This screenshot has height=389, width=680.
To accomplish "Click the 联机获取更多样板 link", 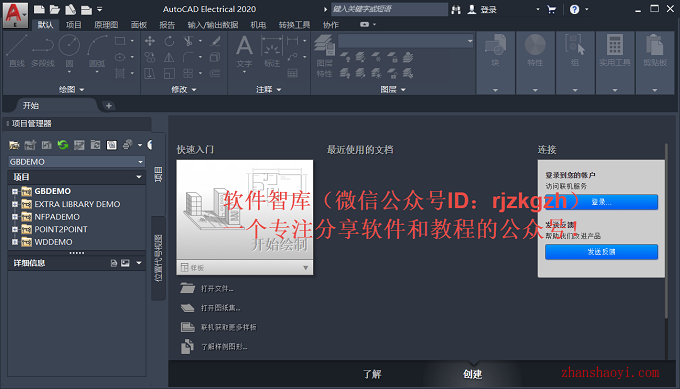I will (229, 327).
